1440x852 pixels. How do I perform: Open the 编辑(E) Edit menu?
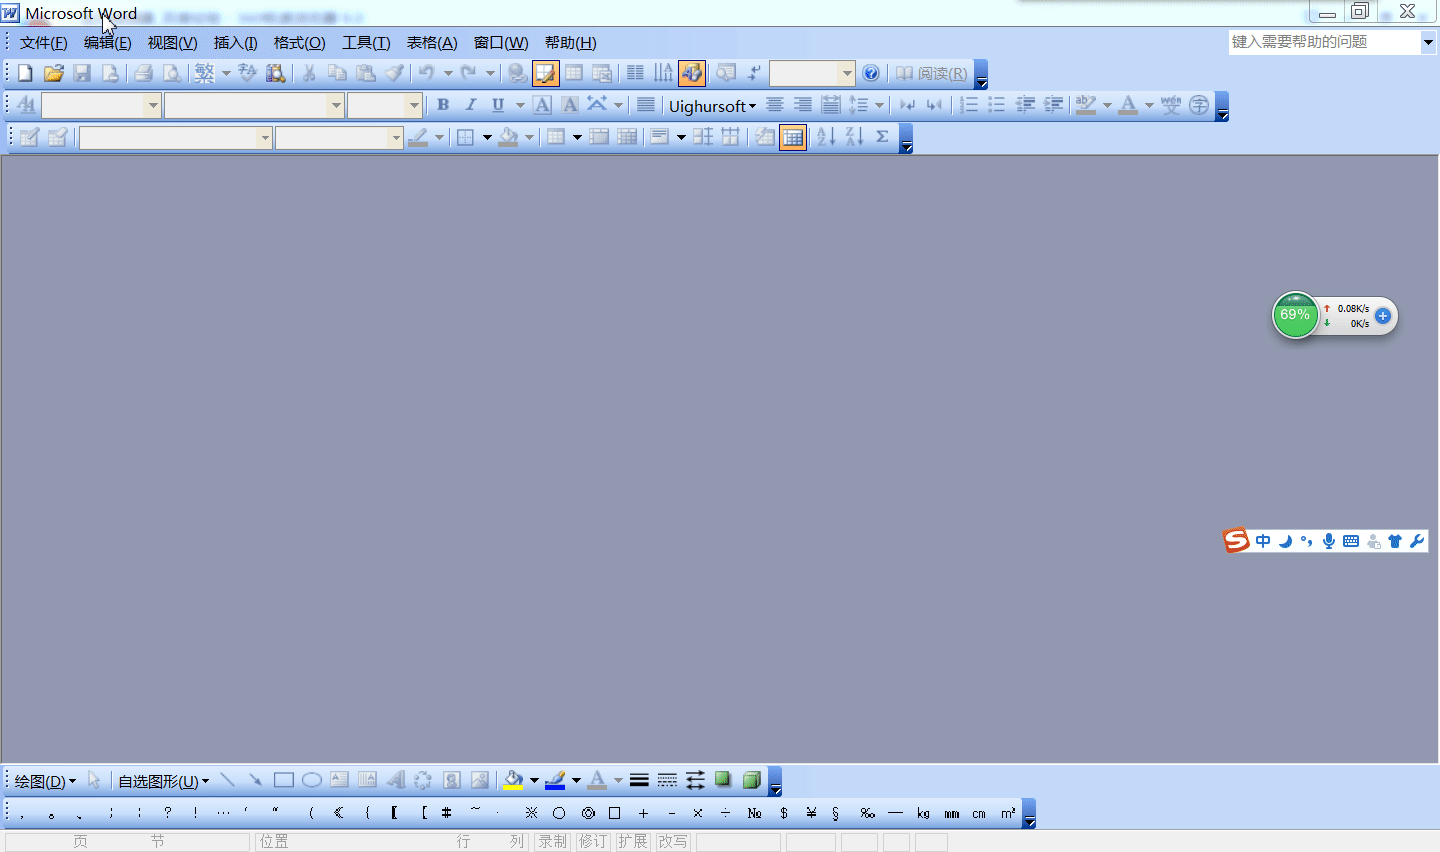click(x=107, y=42)
